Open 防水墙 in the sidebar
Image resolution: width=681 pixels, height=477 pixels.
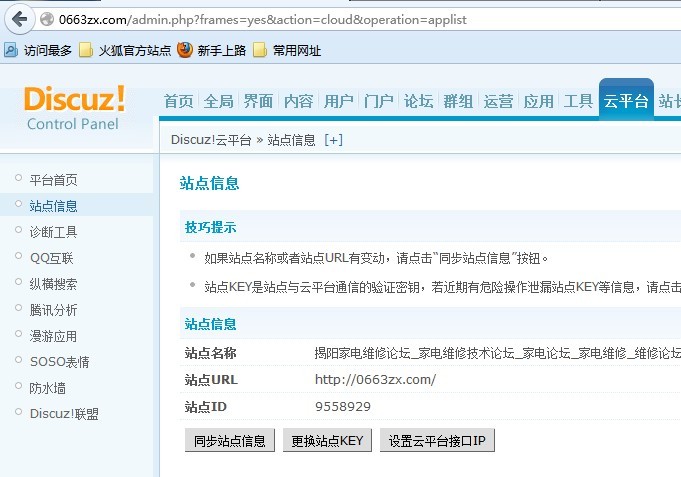pos(47,388)
